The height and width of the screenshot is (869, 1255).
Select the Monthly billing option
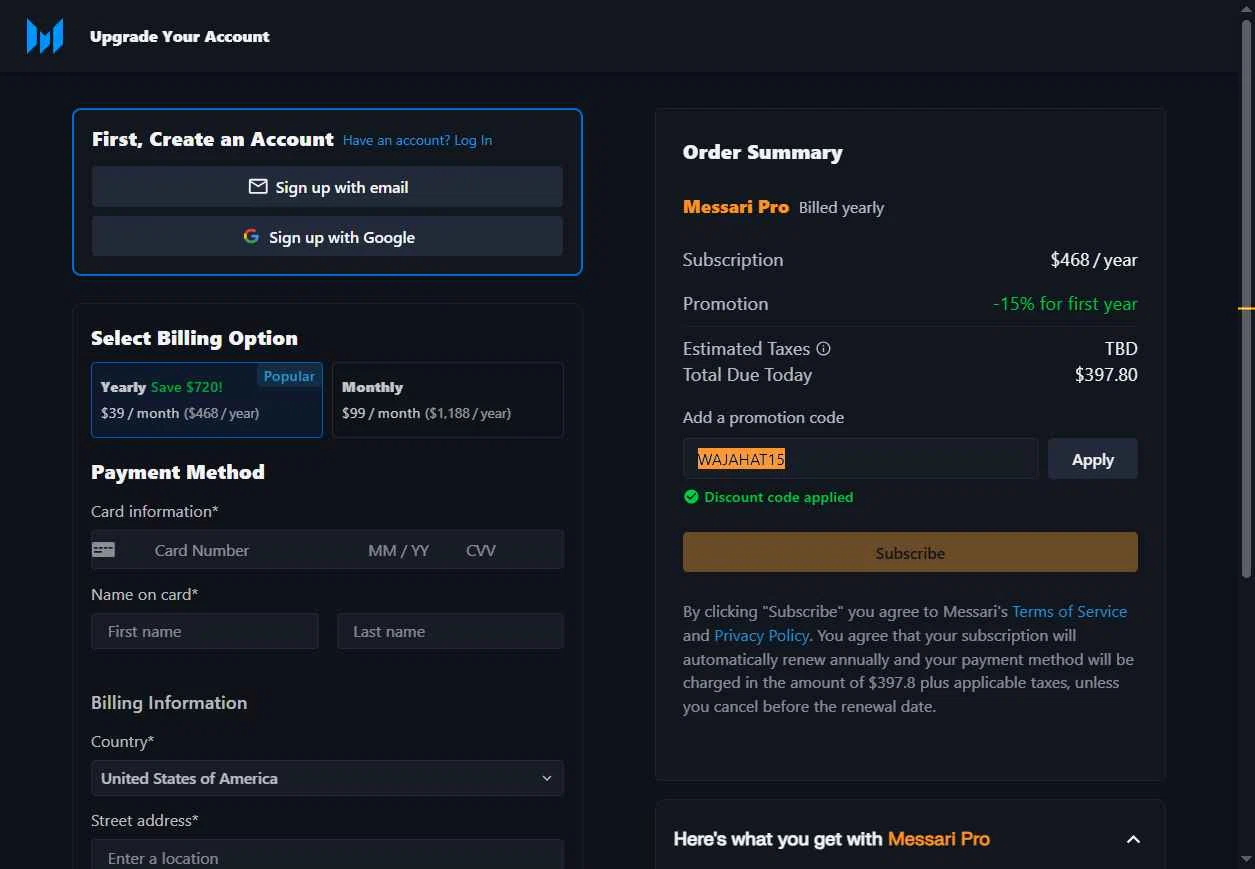(x=448, y=400)
